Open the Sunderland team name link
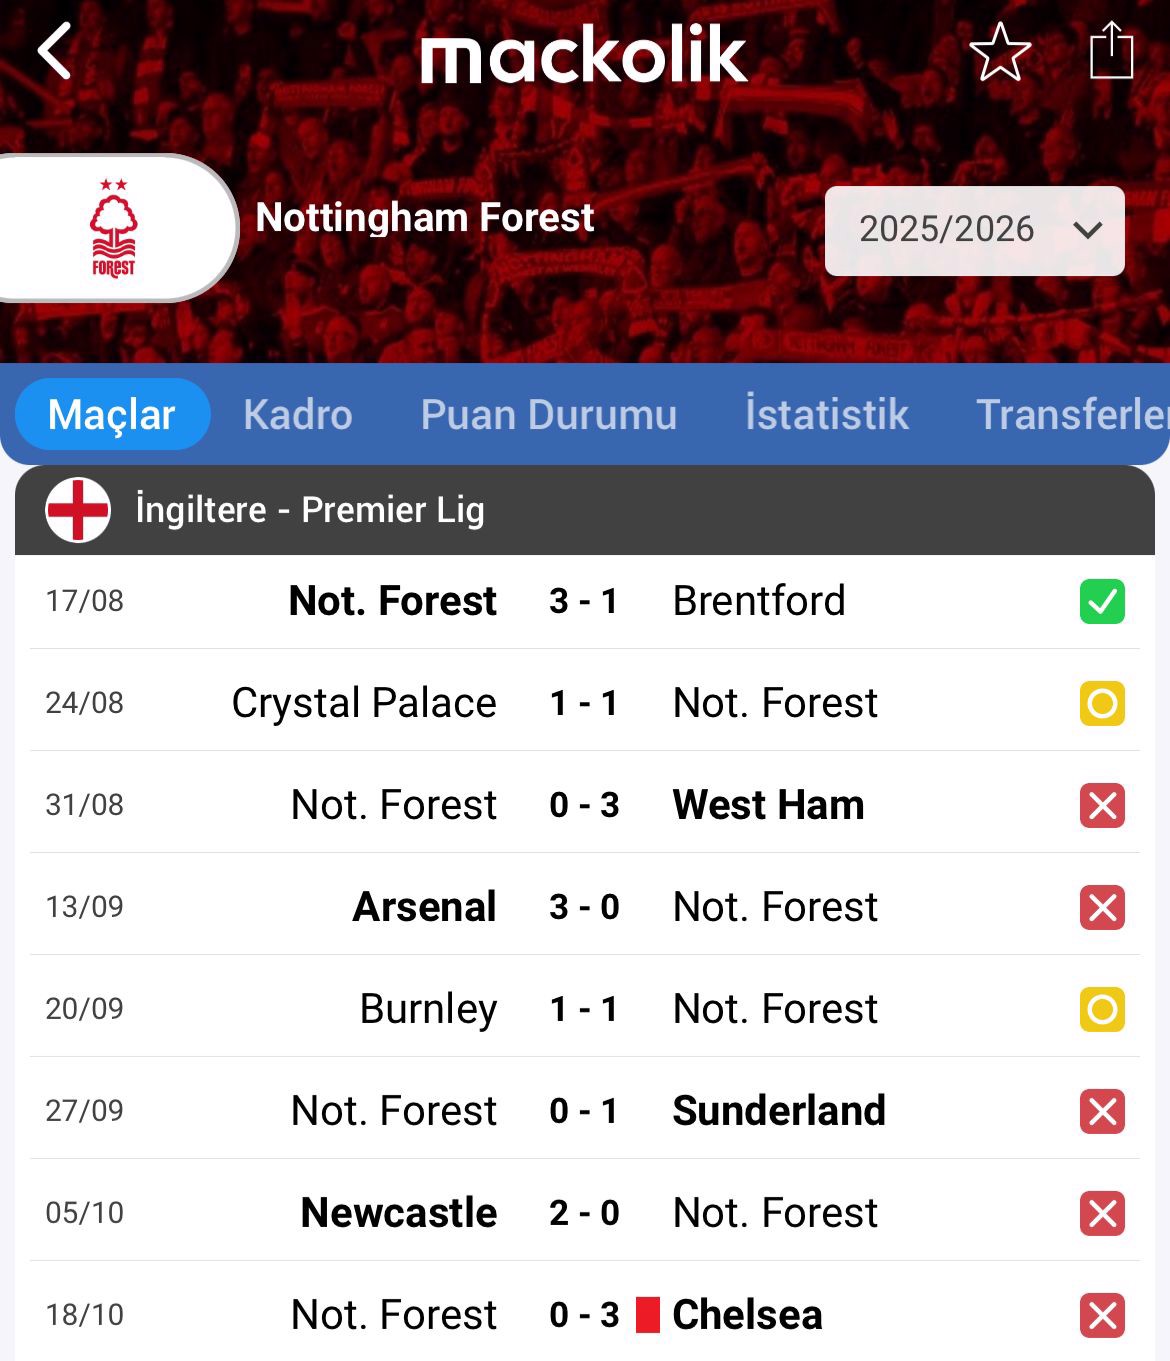Image resolution: width=1170 pixels, height=1361 pixels. 779,1111
